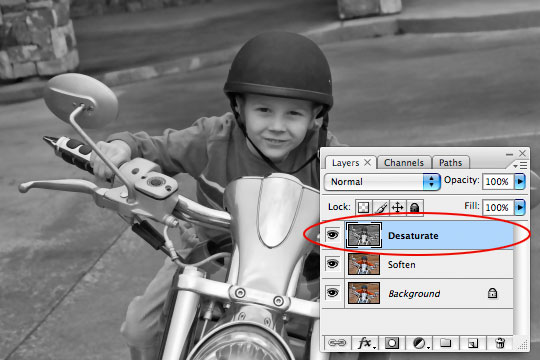540x360 pixels.
Task: Lock layer position
Action: pyautogui.click(x=398, y=207)
